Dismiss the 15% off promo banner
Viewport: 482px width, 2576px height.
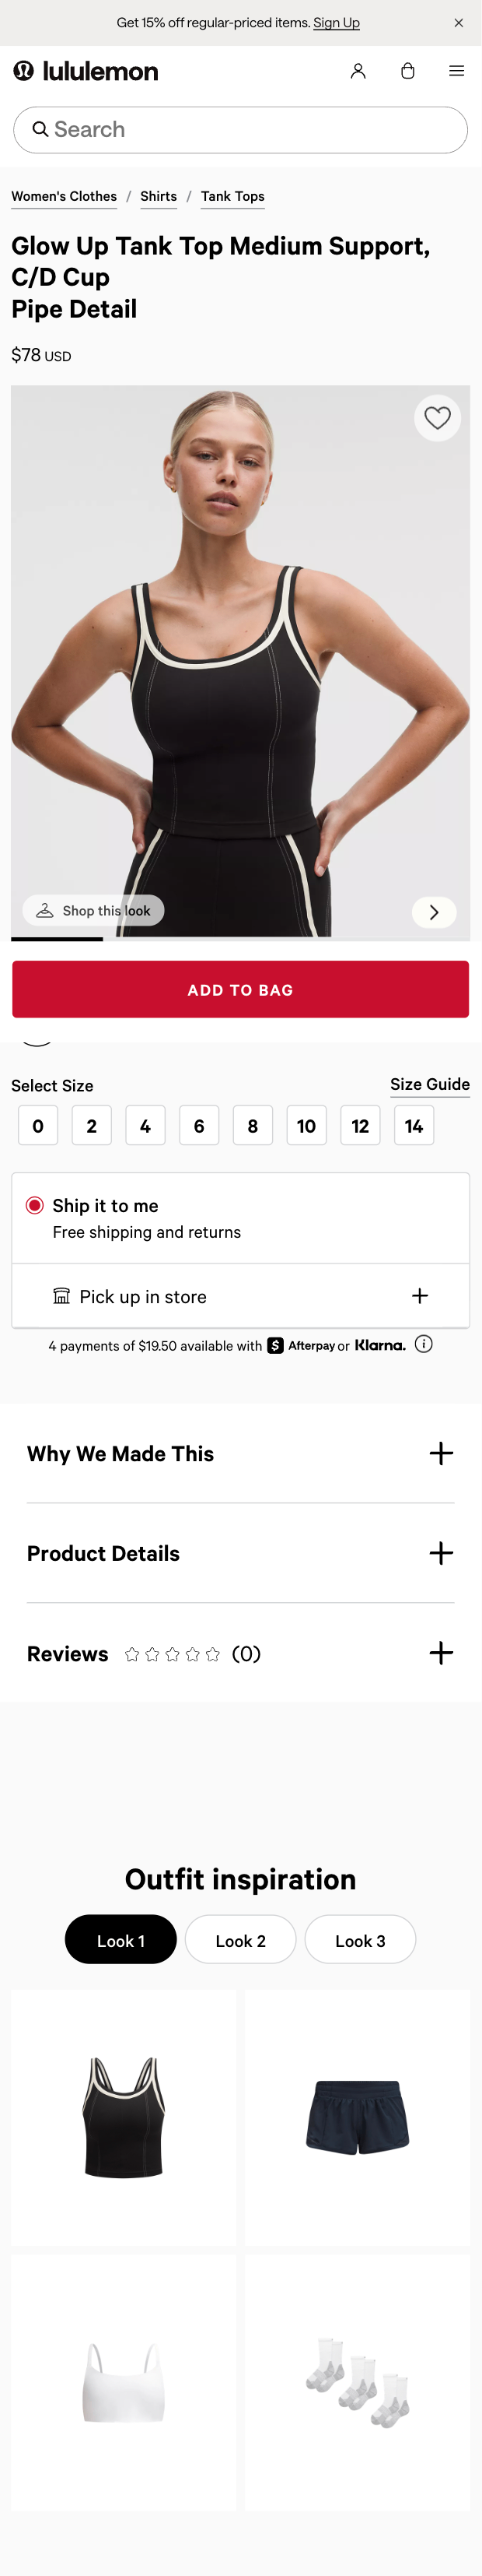459,23
